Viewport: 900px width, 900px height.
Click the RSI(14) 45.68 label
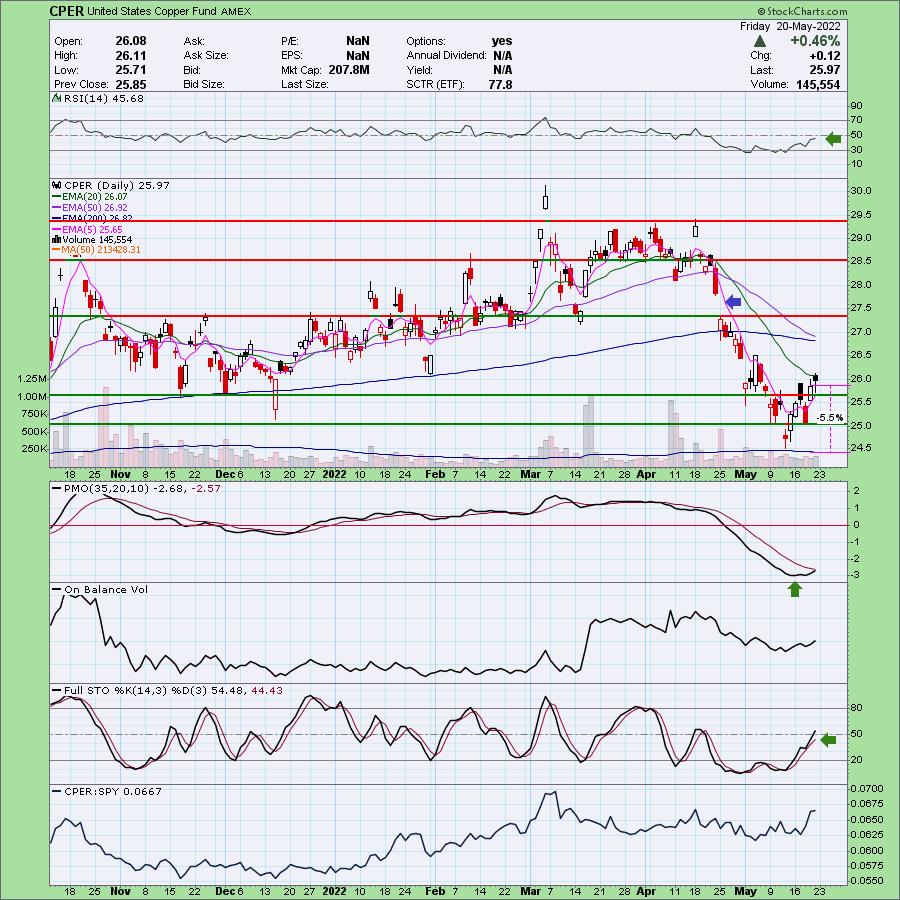103,98
